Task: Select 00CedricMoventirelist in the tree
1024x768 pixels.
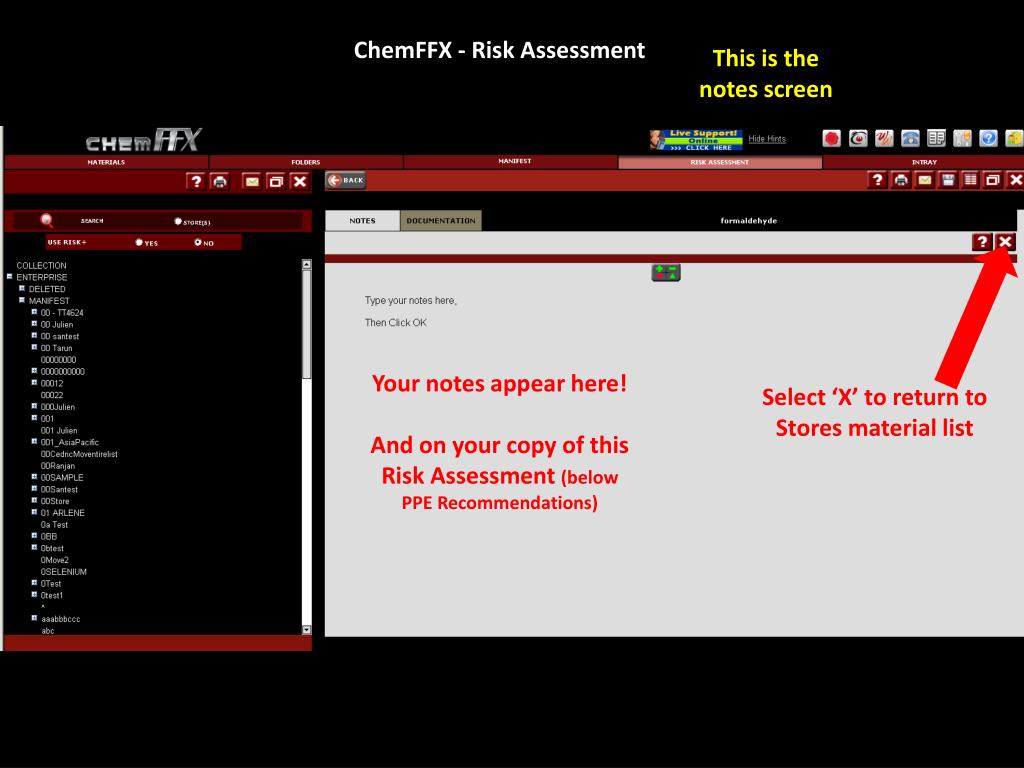Action: 79,454
